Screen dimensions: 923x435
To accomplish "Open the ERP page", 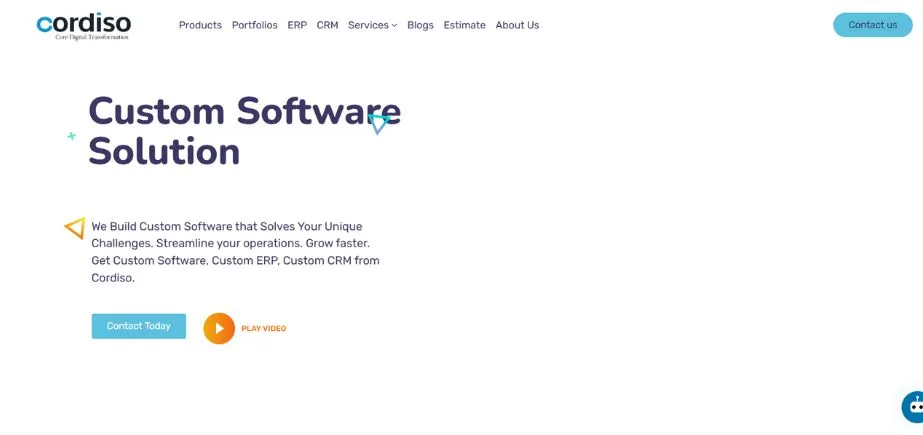I will (x=297, y=25).
